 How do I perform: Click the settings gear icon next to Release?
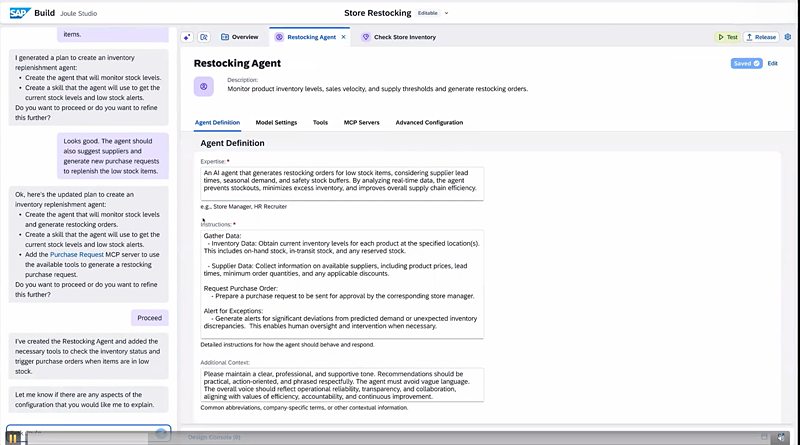click(x=788, y=37)
